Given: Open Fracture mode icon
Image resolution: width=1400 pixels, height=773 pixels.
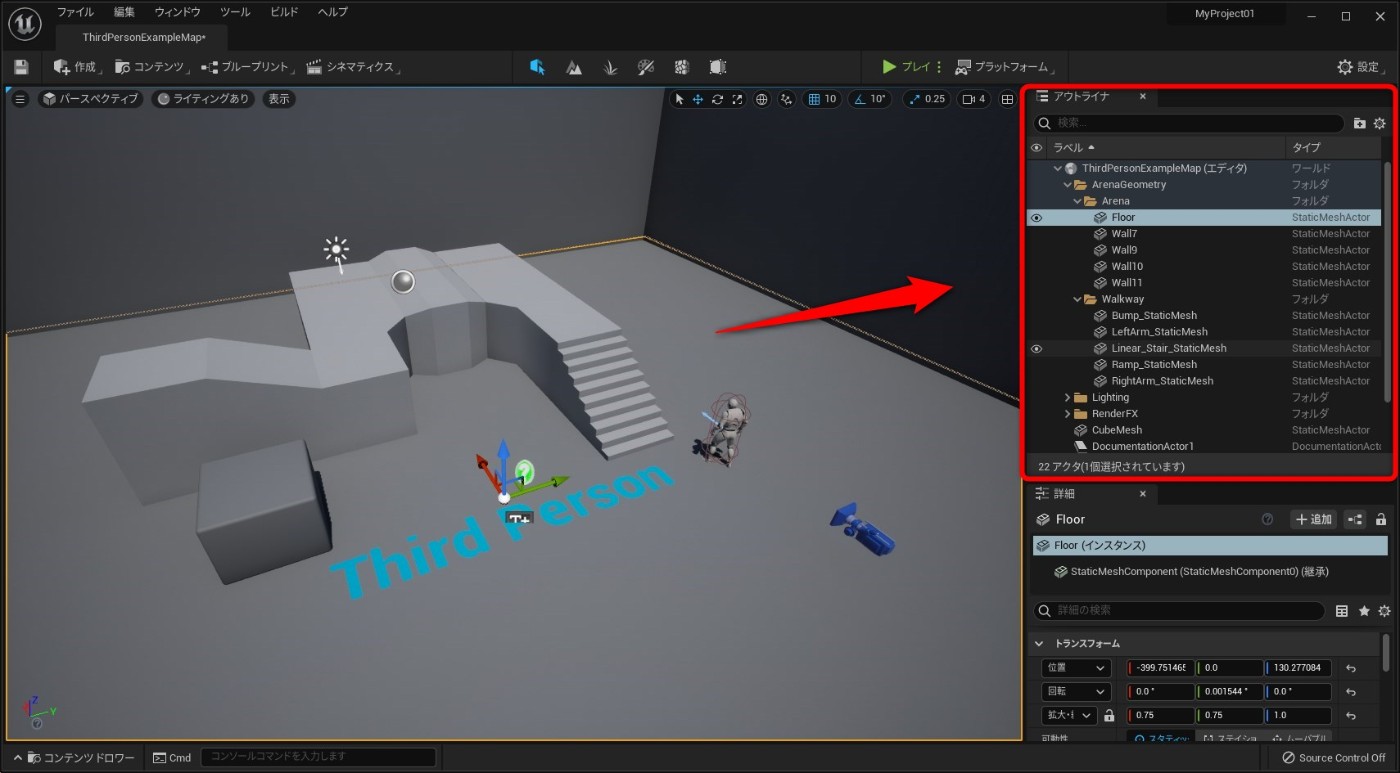Looking at the screenshot, I should (x=682, y=67).
